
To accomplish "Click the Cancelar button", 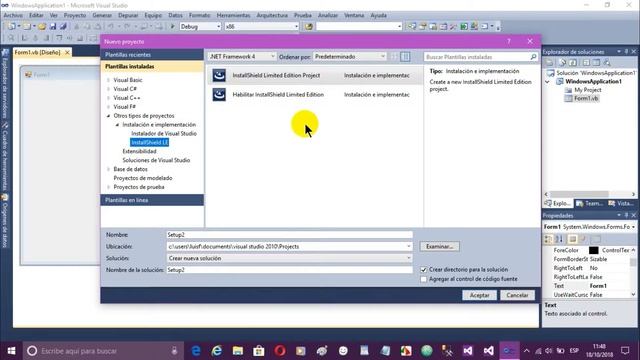I will (x=517, y=295).
